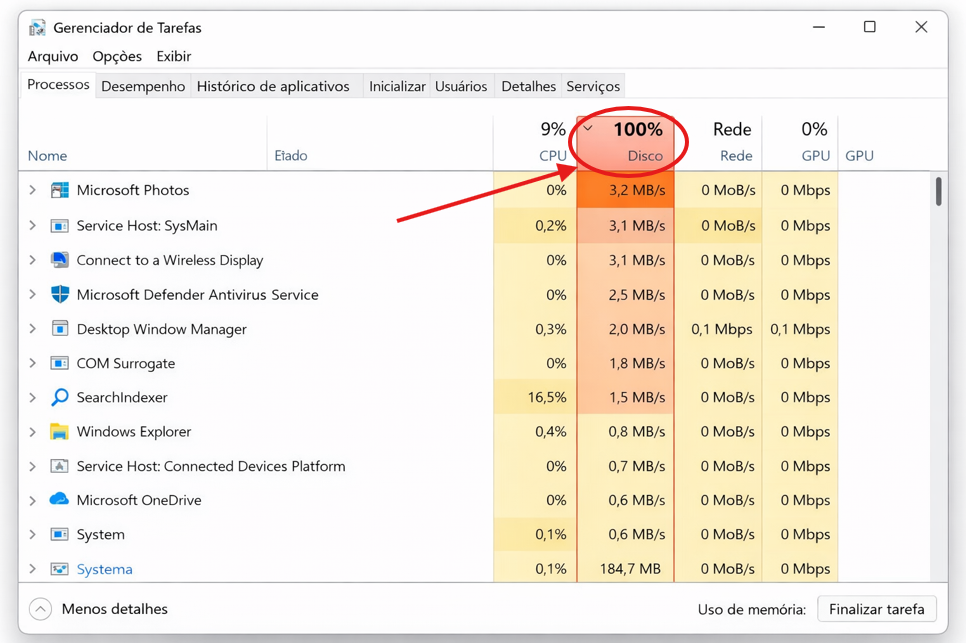Click the Menos detalhes circular arrow icon
The height and width of the screenshot is (643, 966).
(x=40, y=609)
